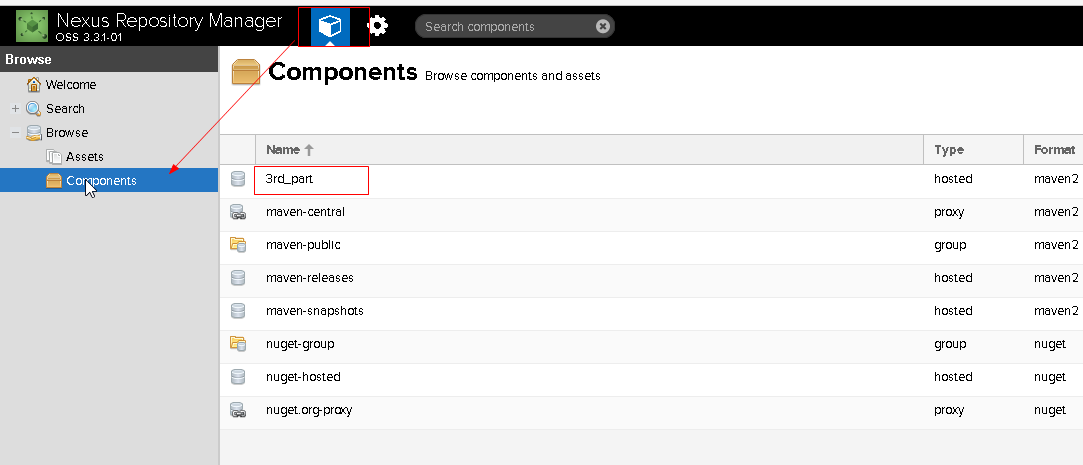Screen dimensions: 1083x465
Task: Expand the Search tree node
Action: pos(15,108)
